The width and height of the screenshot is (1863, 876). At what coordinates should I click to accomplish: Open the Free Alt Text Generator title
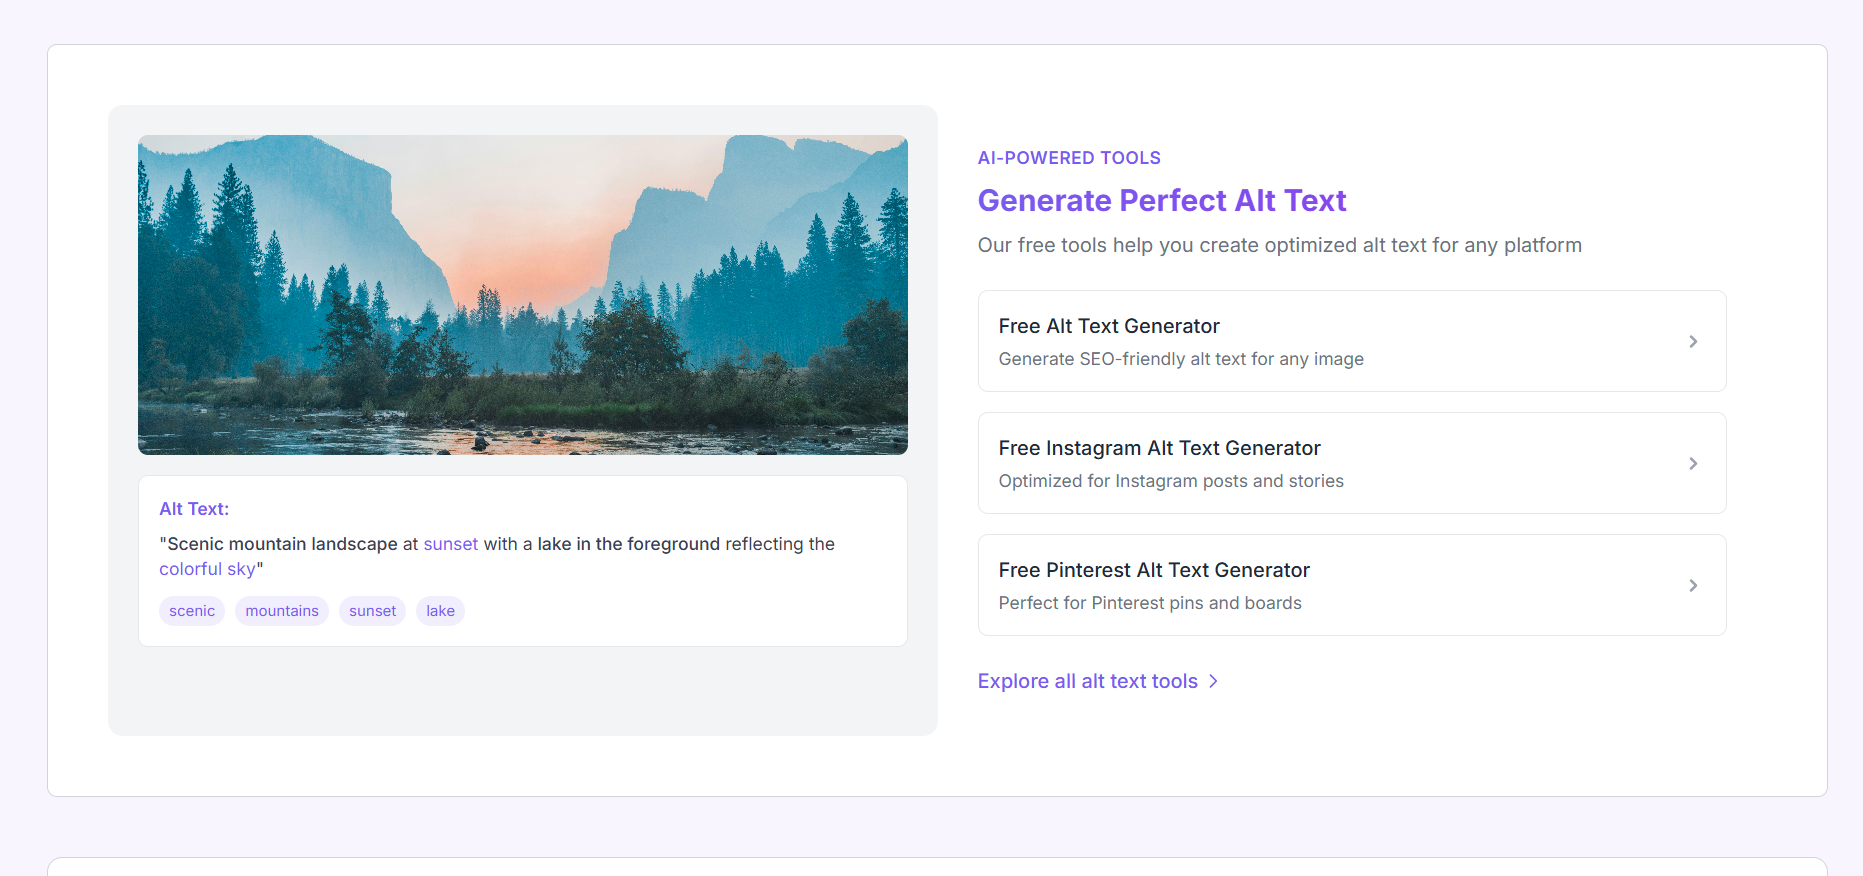click(1109, 326)
